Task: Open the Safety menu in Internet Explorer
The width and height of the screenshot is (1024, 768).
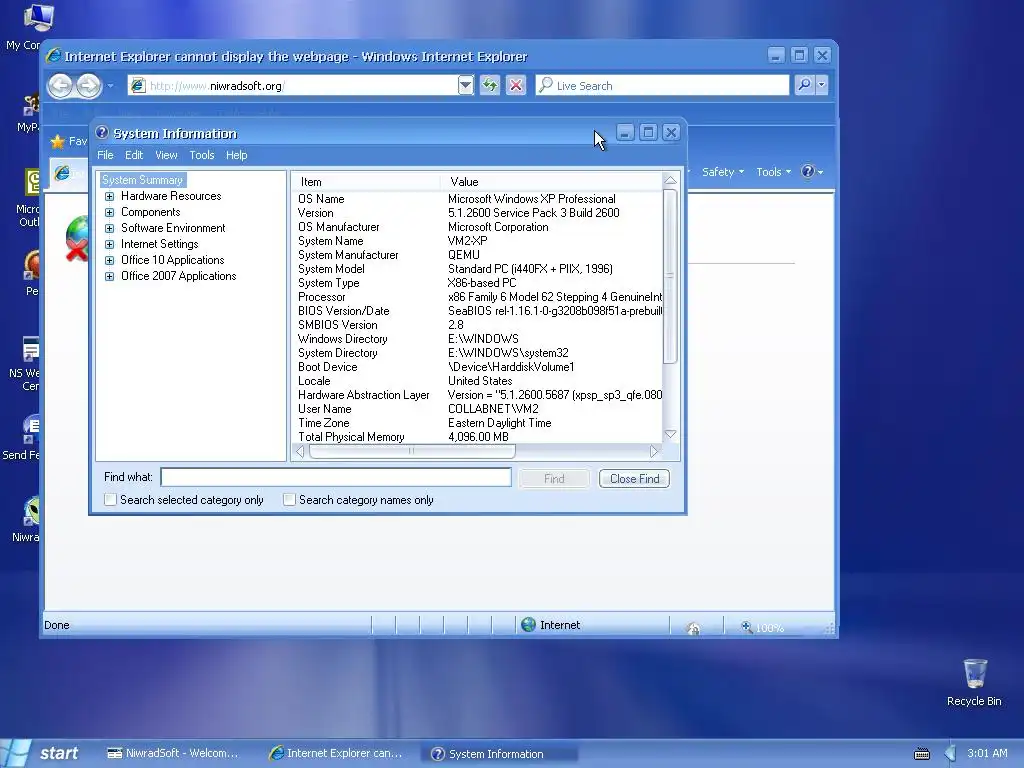Action: tap(722, 172)
